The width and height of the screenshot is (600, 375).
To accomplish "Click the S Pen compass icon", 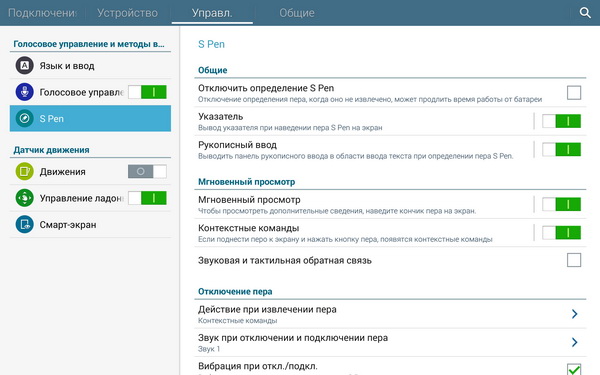I will (x=24, y=118).
